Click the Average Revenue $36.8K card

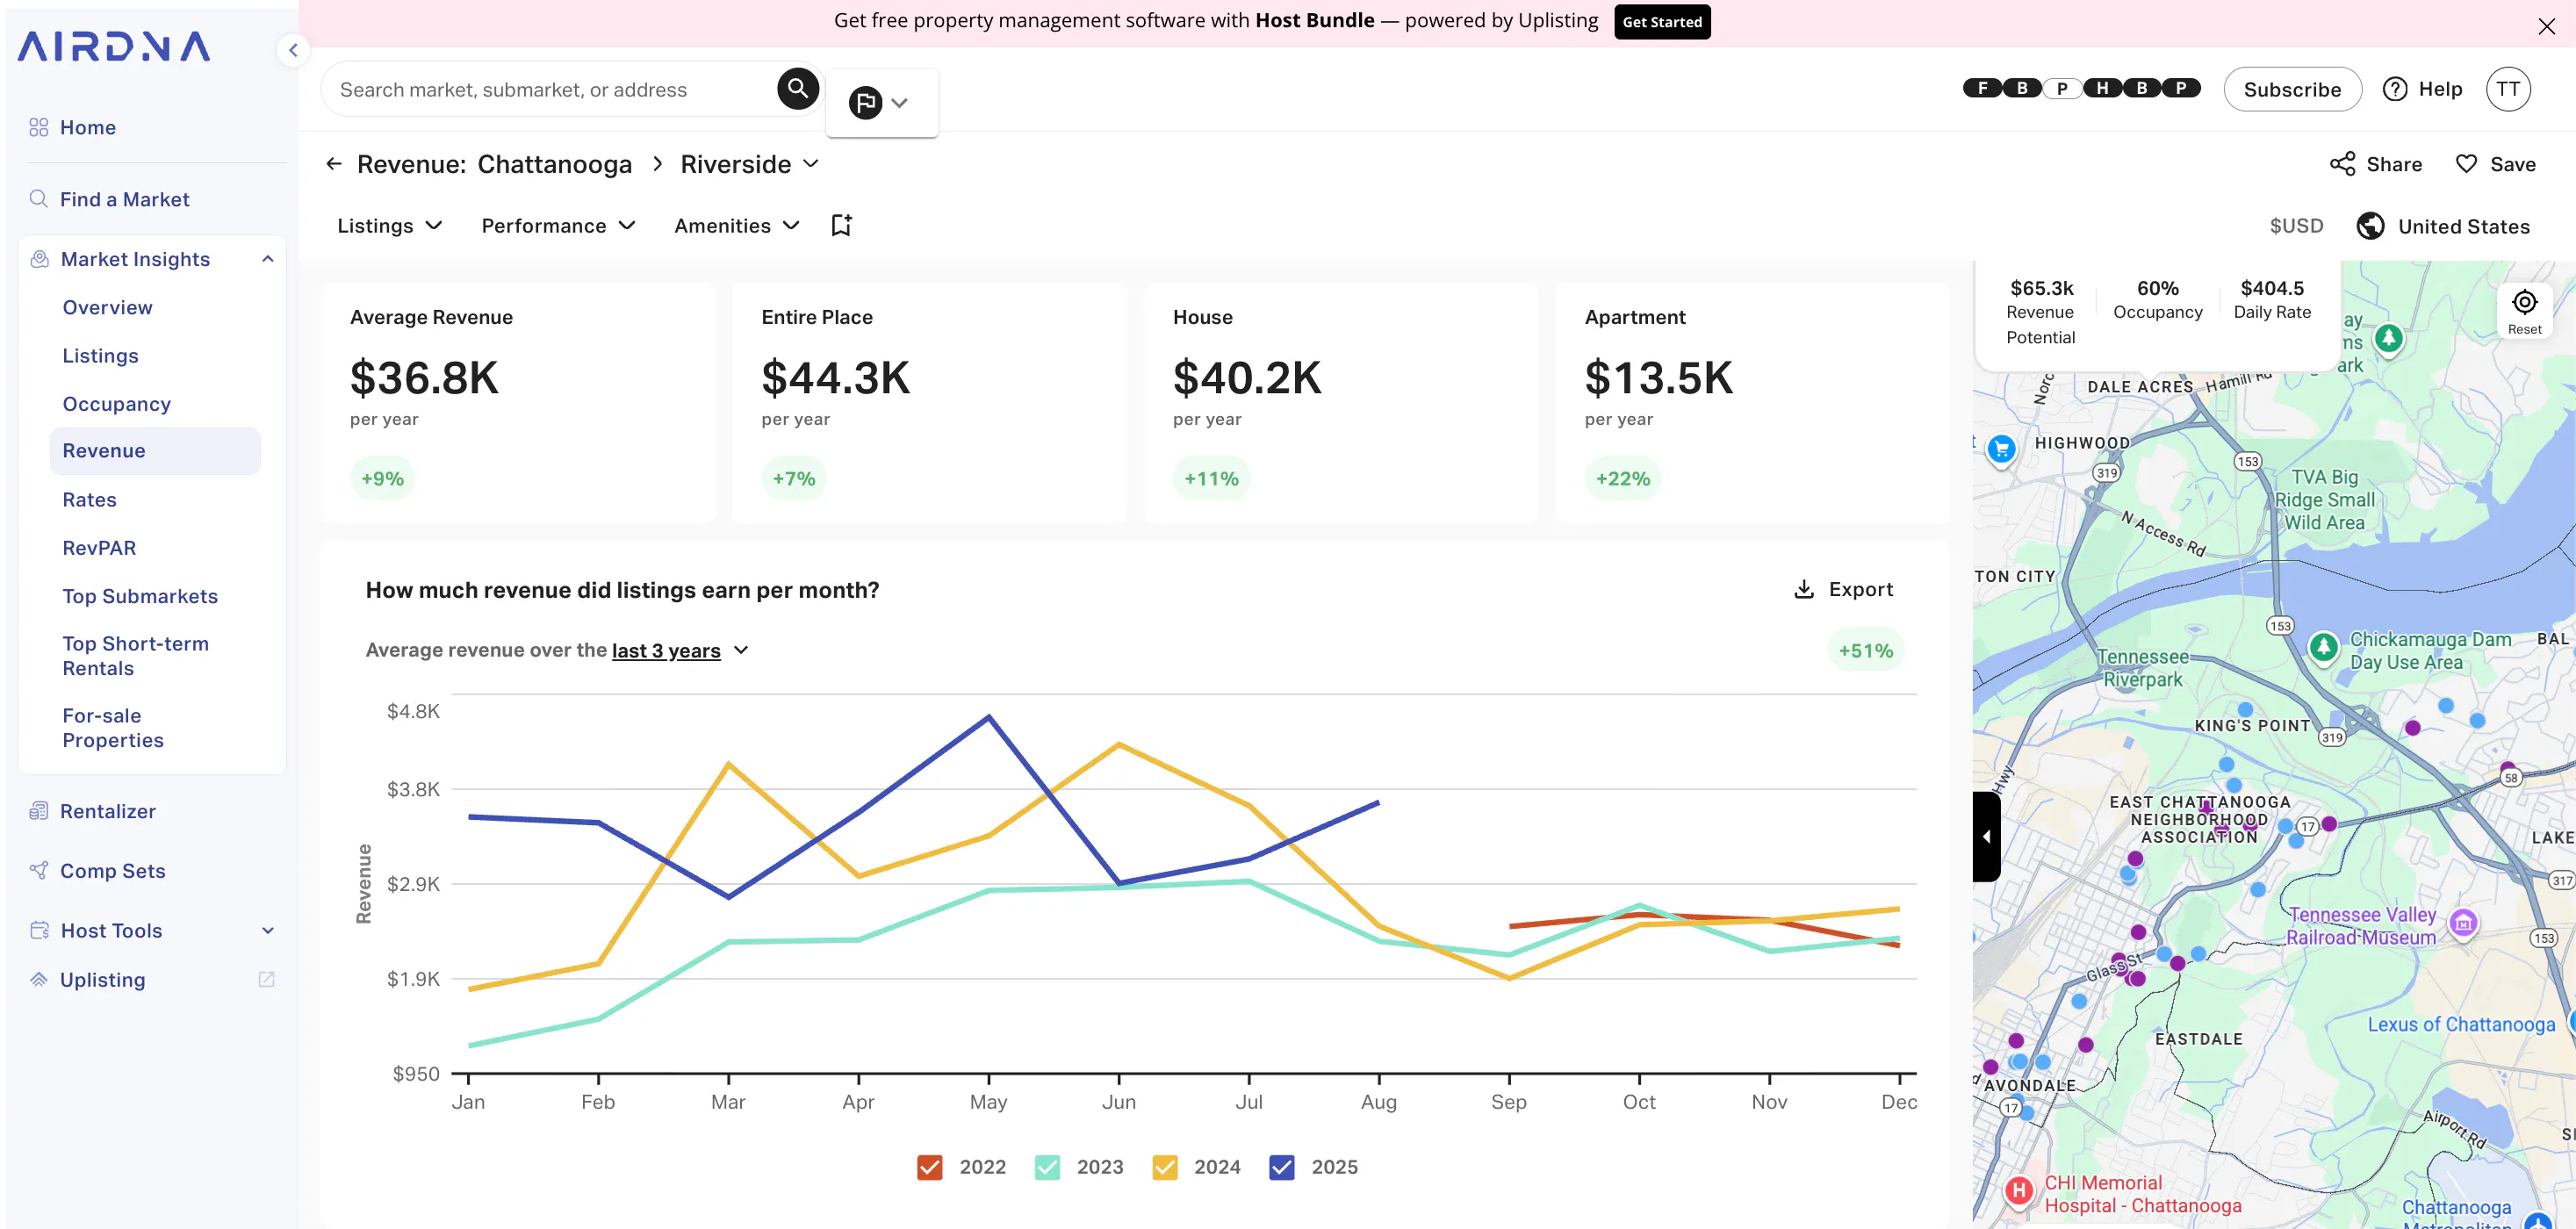pos(518,402)
